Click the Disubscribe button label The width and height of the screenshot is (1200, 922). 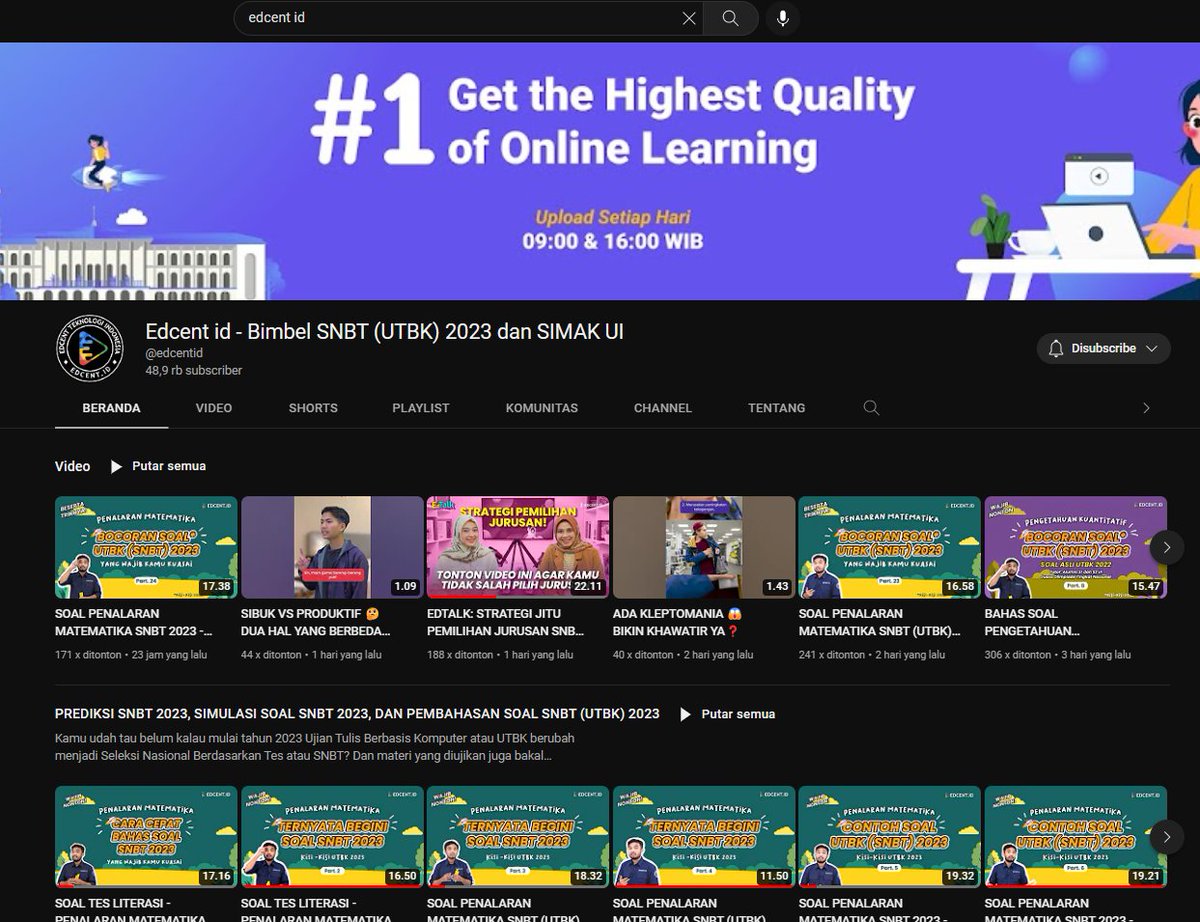point(1104,348)
